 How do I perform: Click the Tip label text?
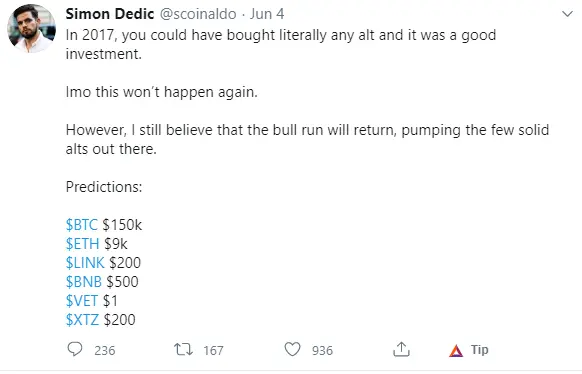point(480,350)
